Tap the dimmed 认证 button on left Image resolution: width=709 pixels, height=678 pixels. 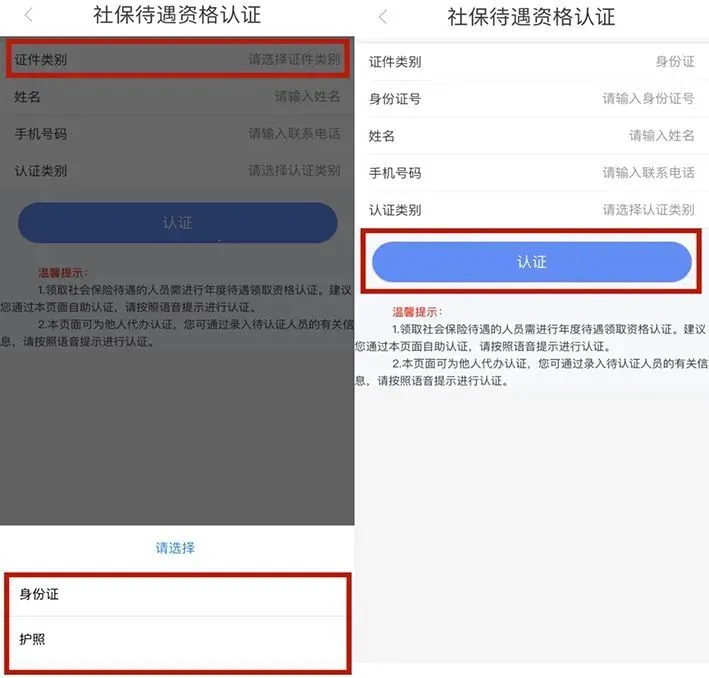tap(178, 223)
